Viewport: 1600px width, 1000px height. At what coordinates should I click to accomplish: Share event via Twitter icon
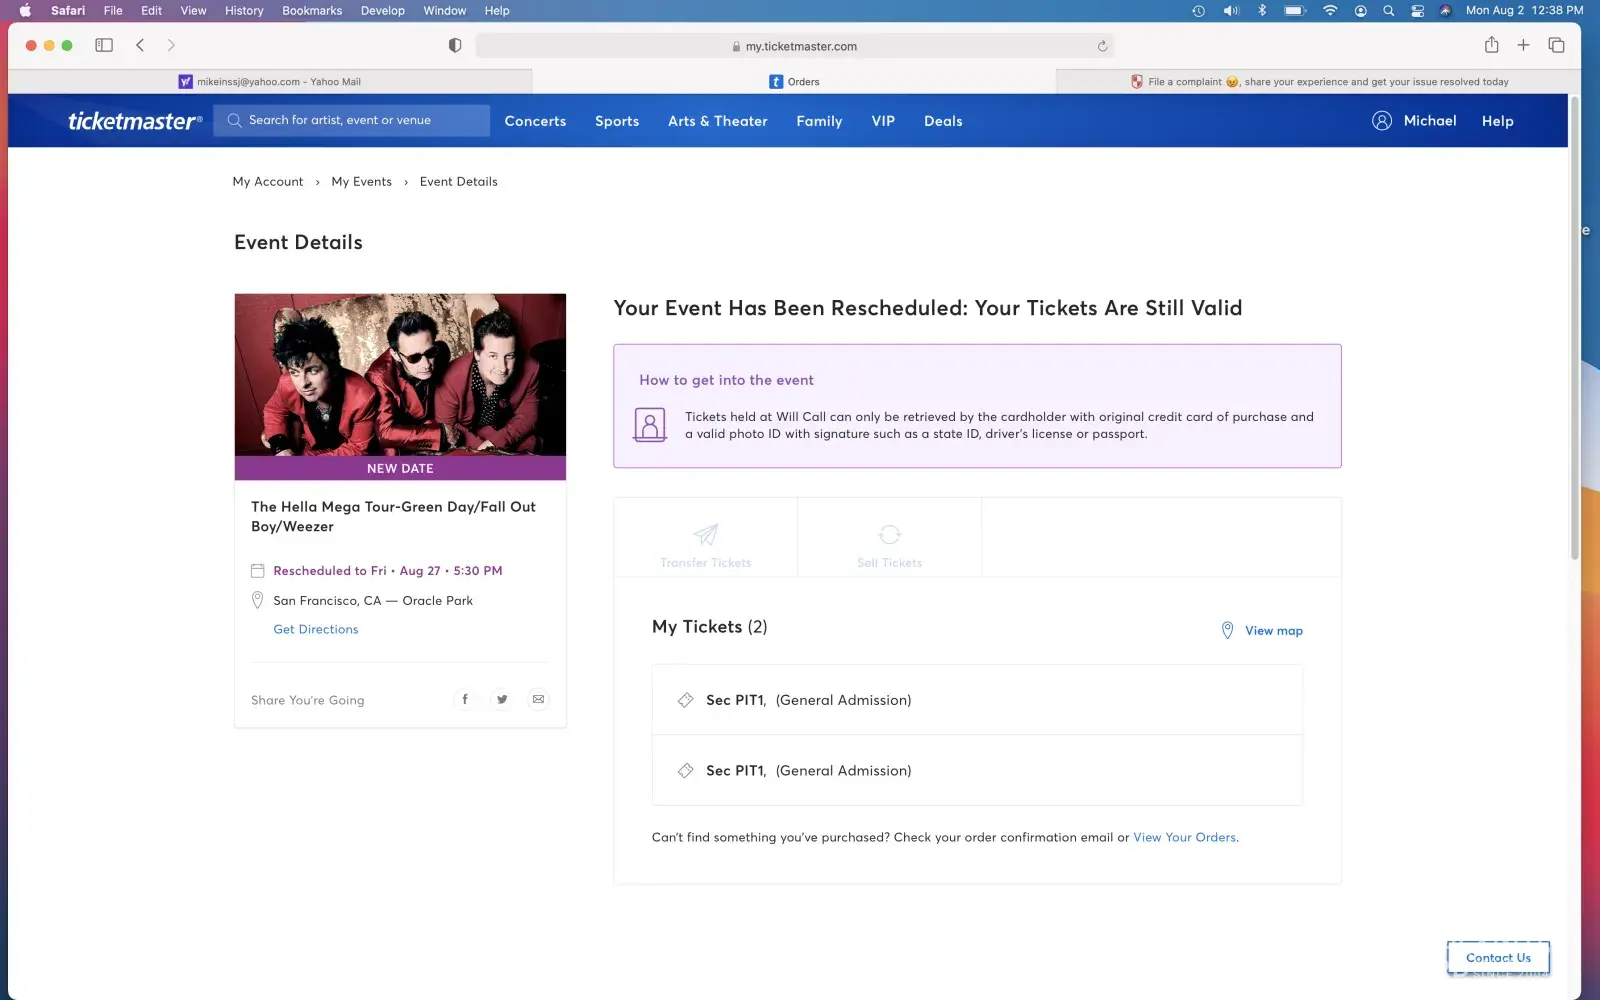[x=502, y=699]
